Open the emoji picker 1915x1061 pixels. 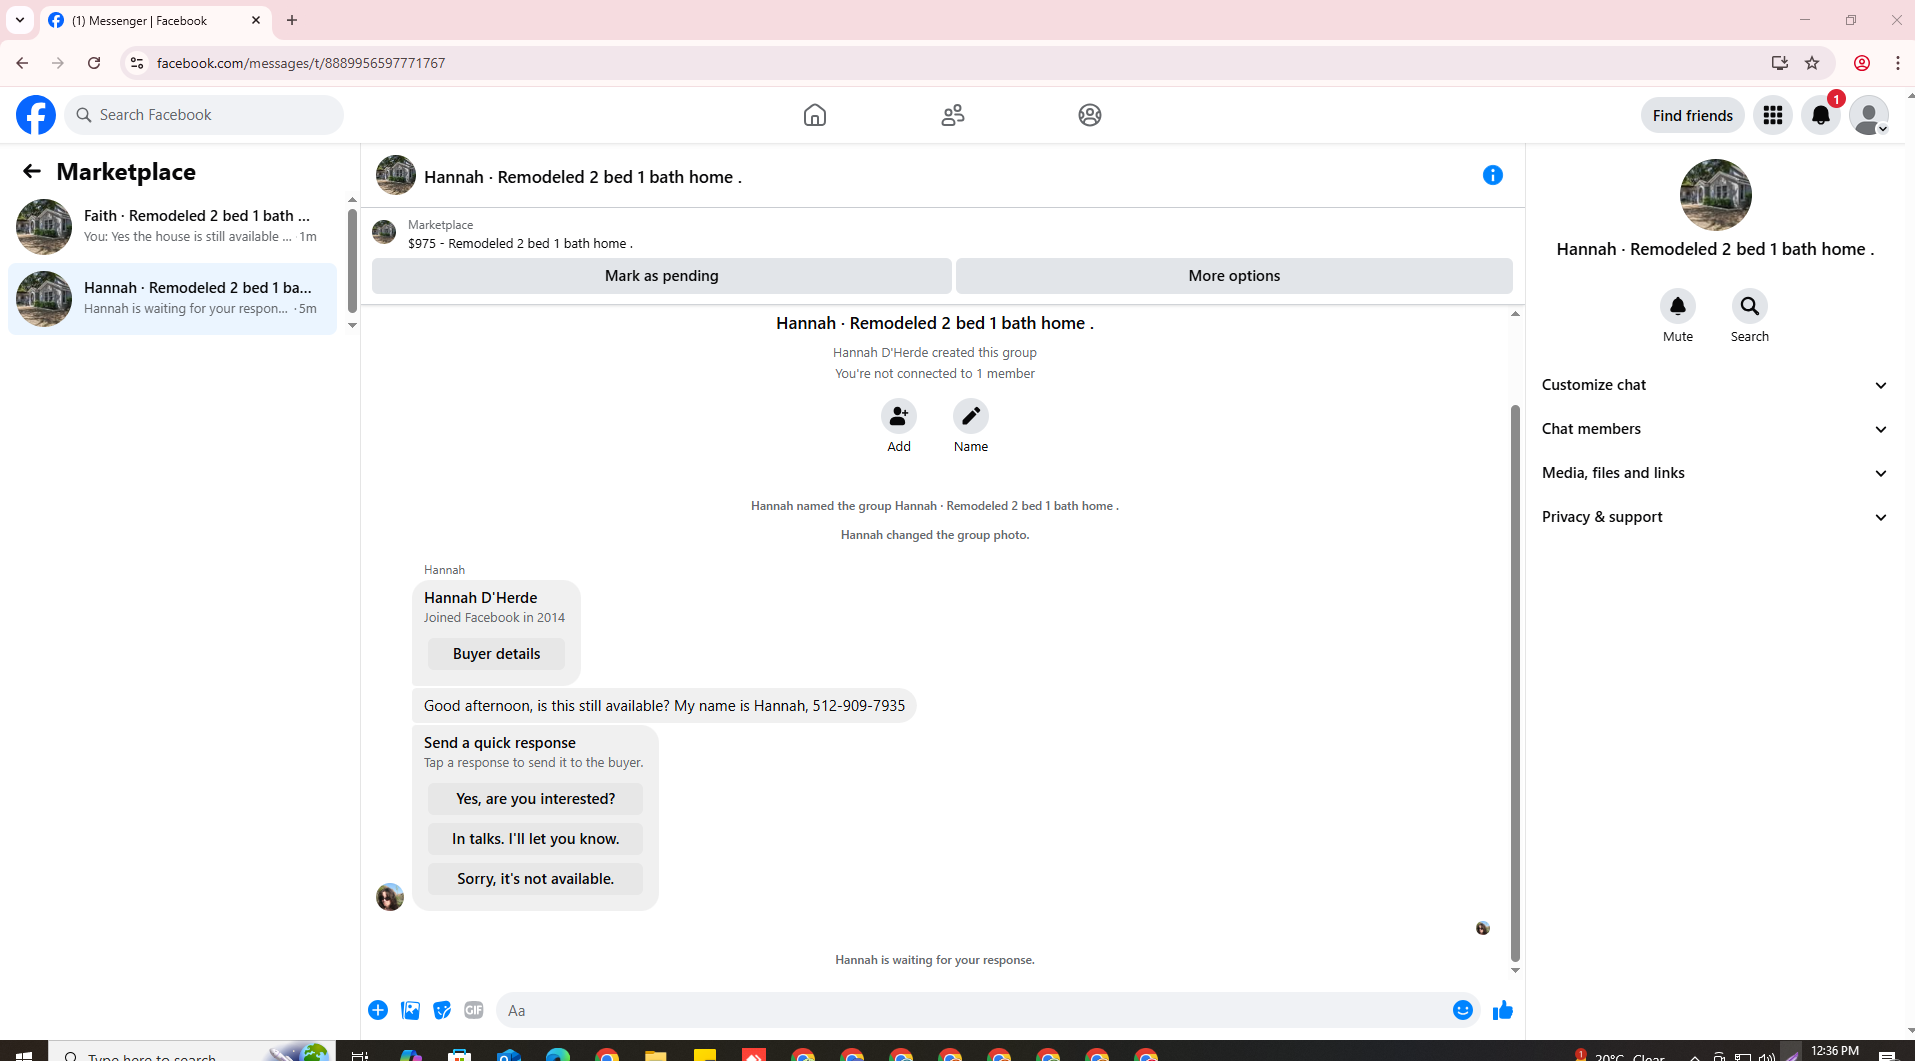(x=1463, y=1010)
